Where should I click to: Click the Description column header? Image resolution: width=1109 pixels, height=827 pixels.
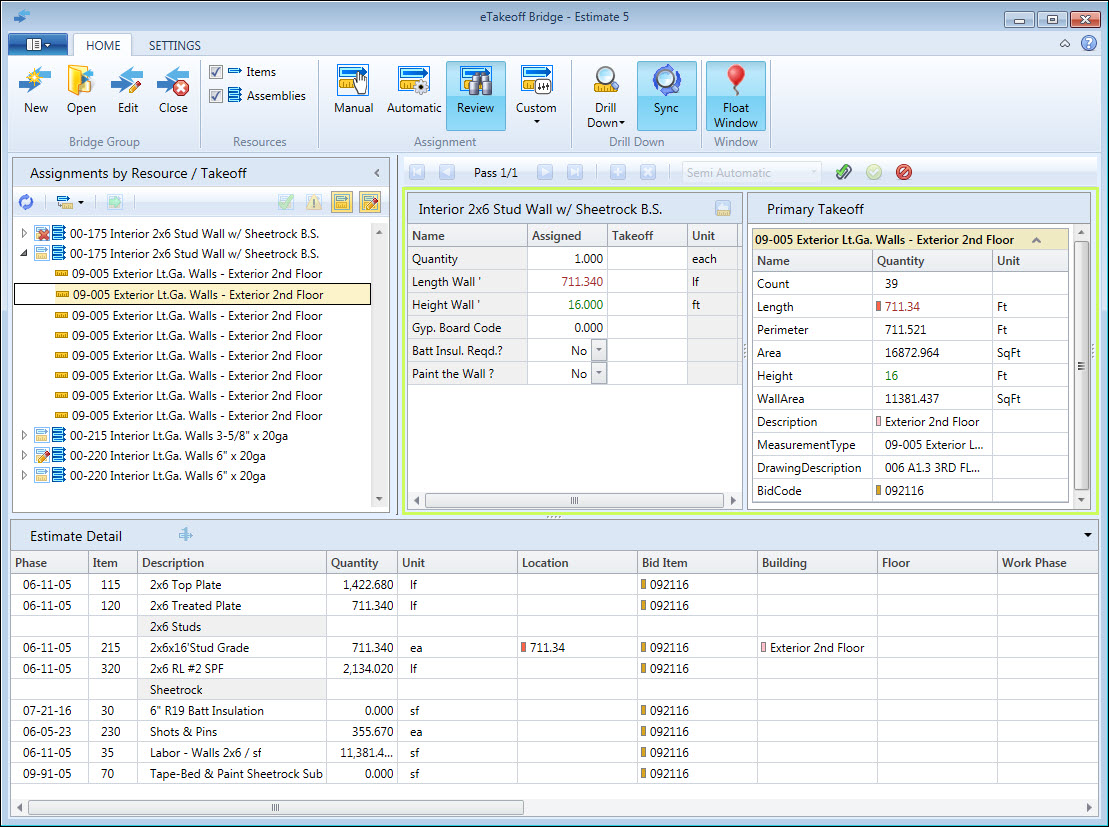[x=173, y=563]
